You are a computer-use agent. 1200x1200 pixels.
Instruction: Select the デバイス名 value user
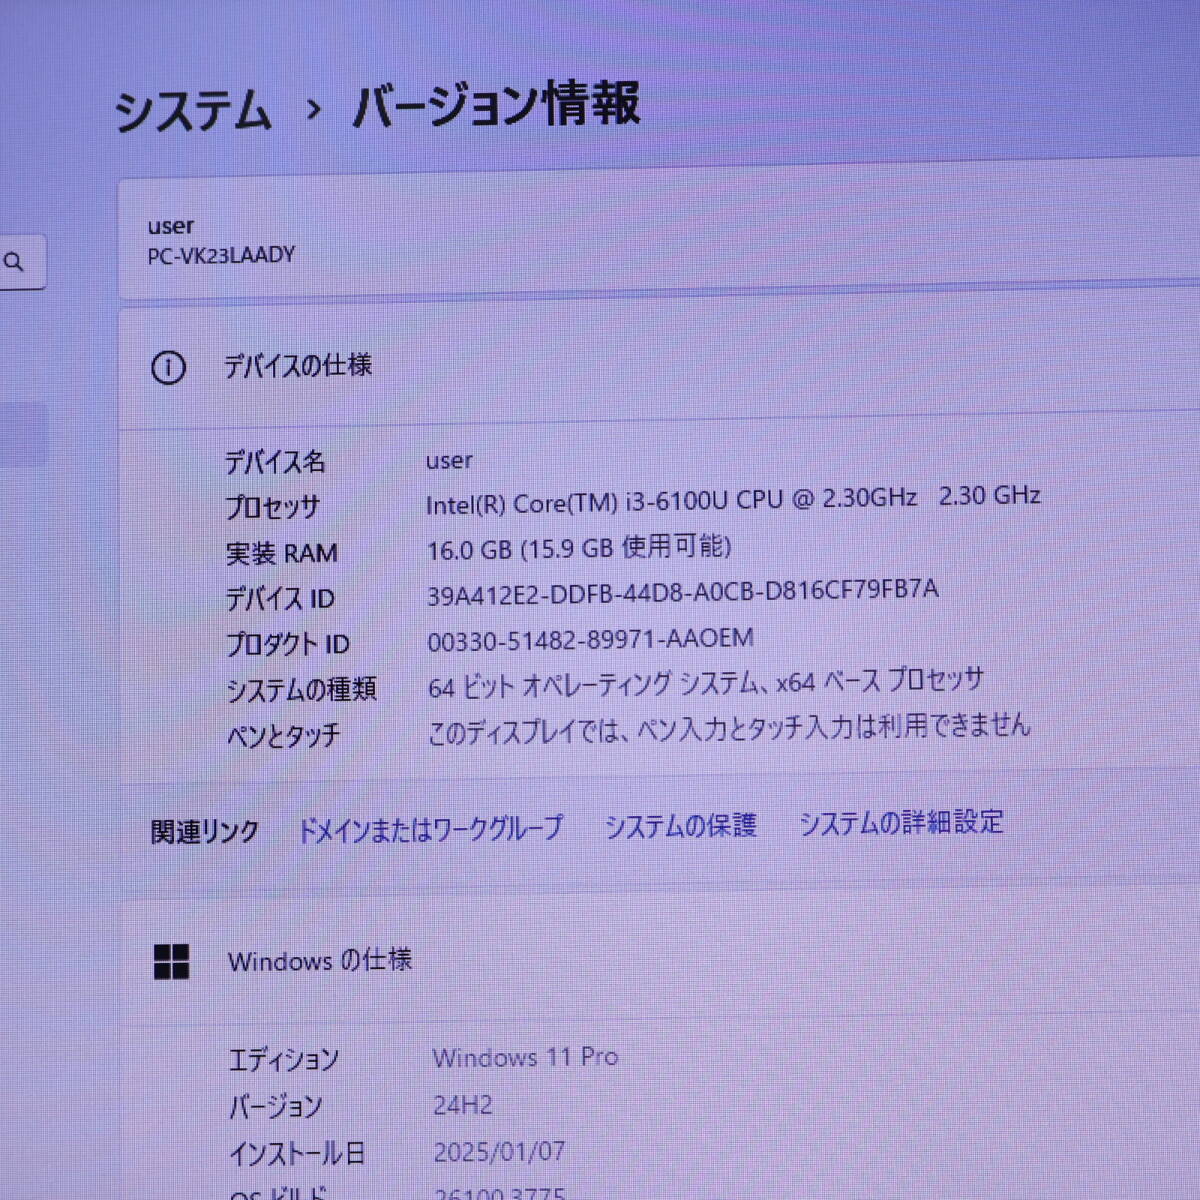click(x=449, y=461)
